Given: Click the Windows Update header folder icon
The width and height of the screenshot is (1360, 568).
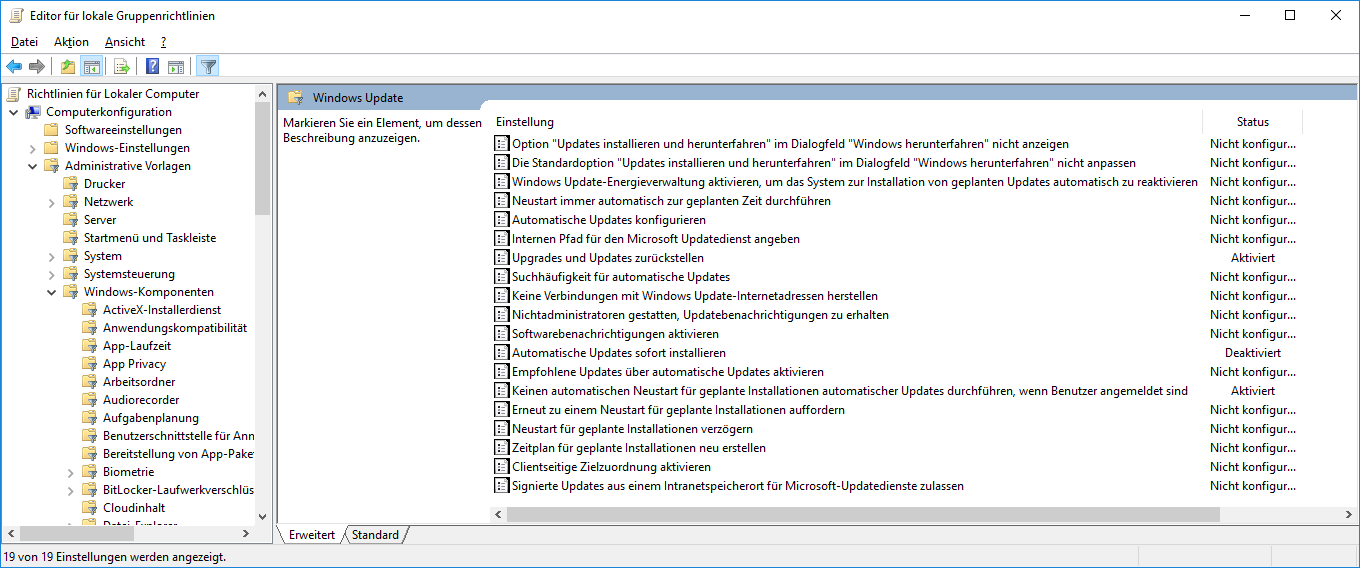Looking at the screenshot, I should (295, 98).
